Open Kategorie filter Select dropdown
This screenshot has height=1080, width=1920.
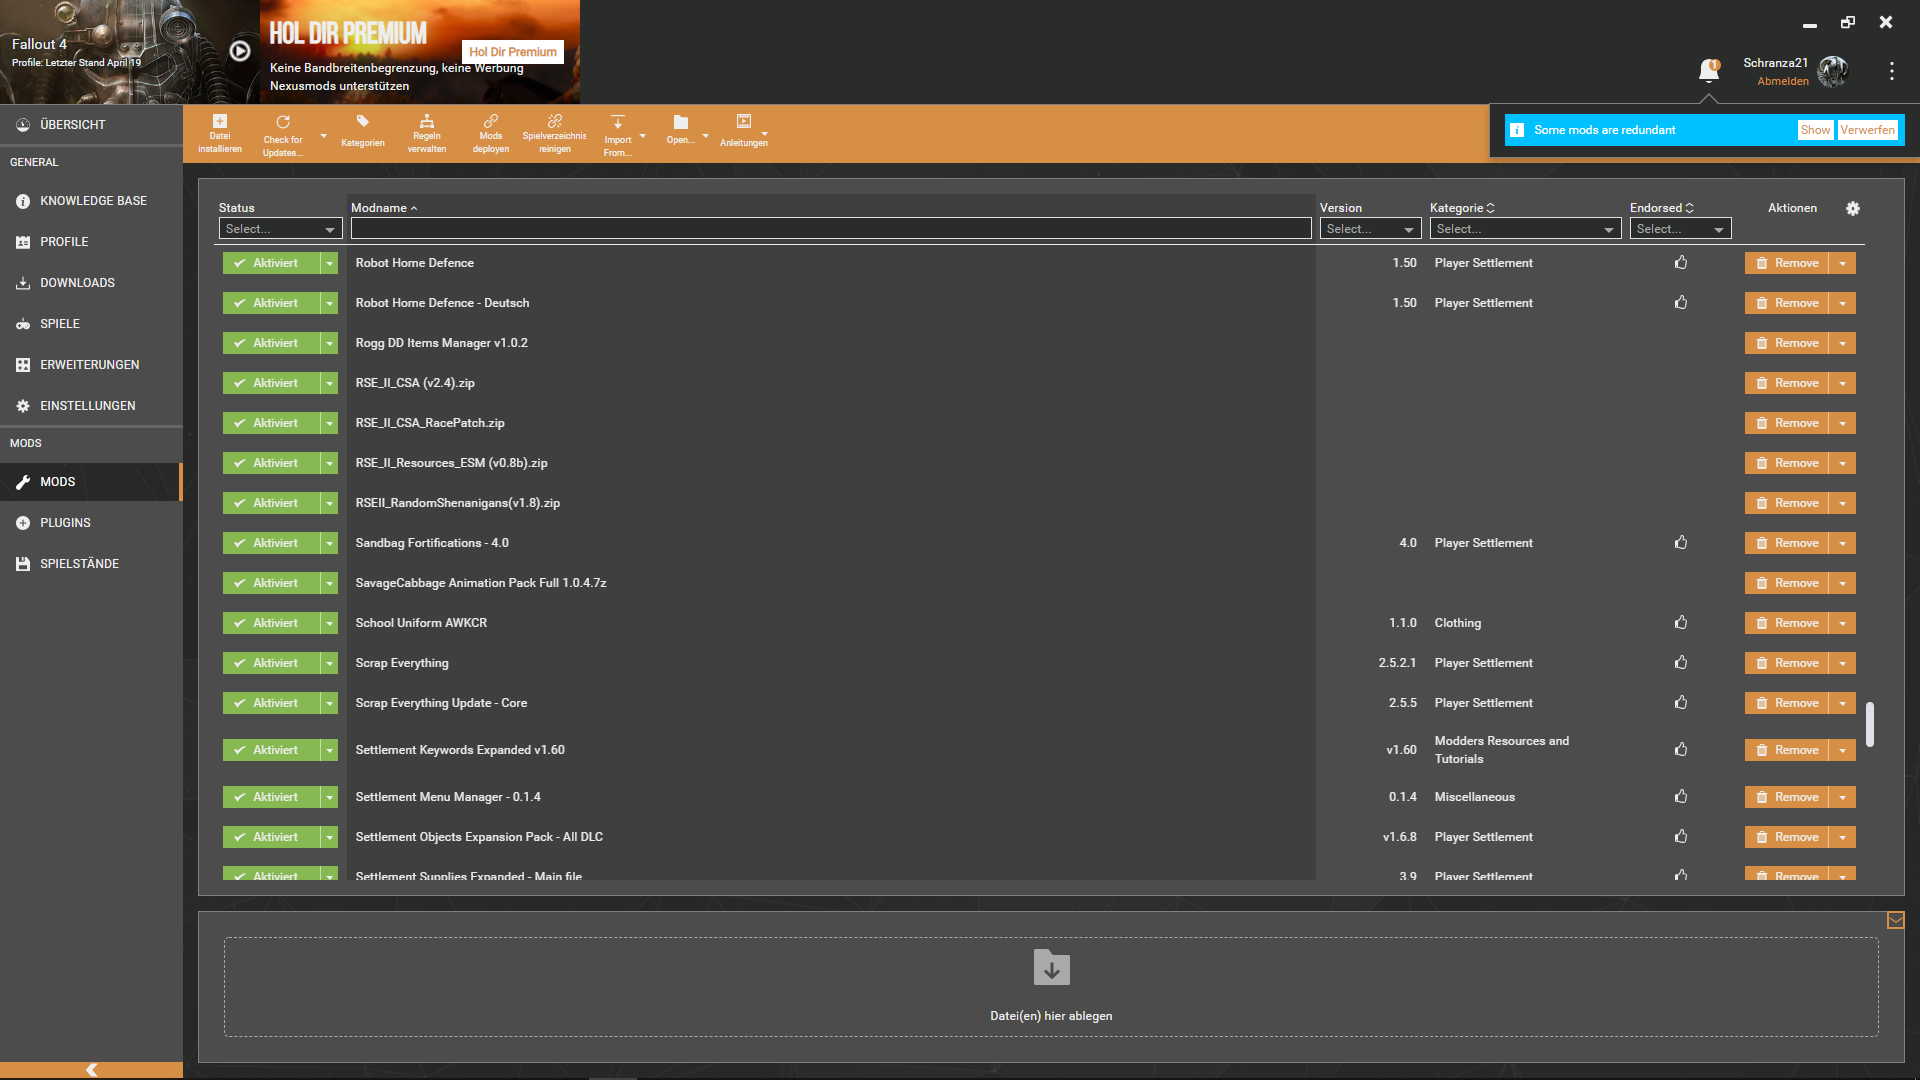click(1525, 229)
